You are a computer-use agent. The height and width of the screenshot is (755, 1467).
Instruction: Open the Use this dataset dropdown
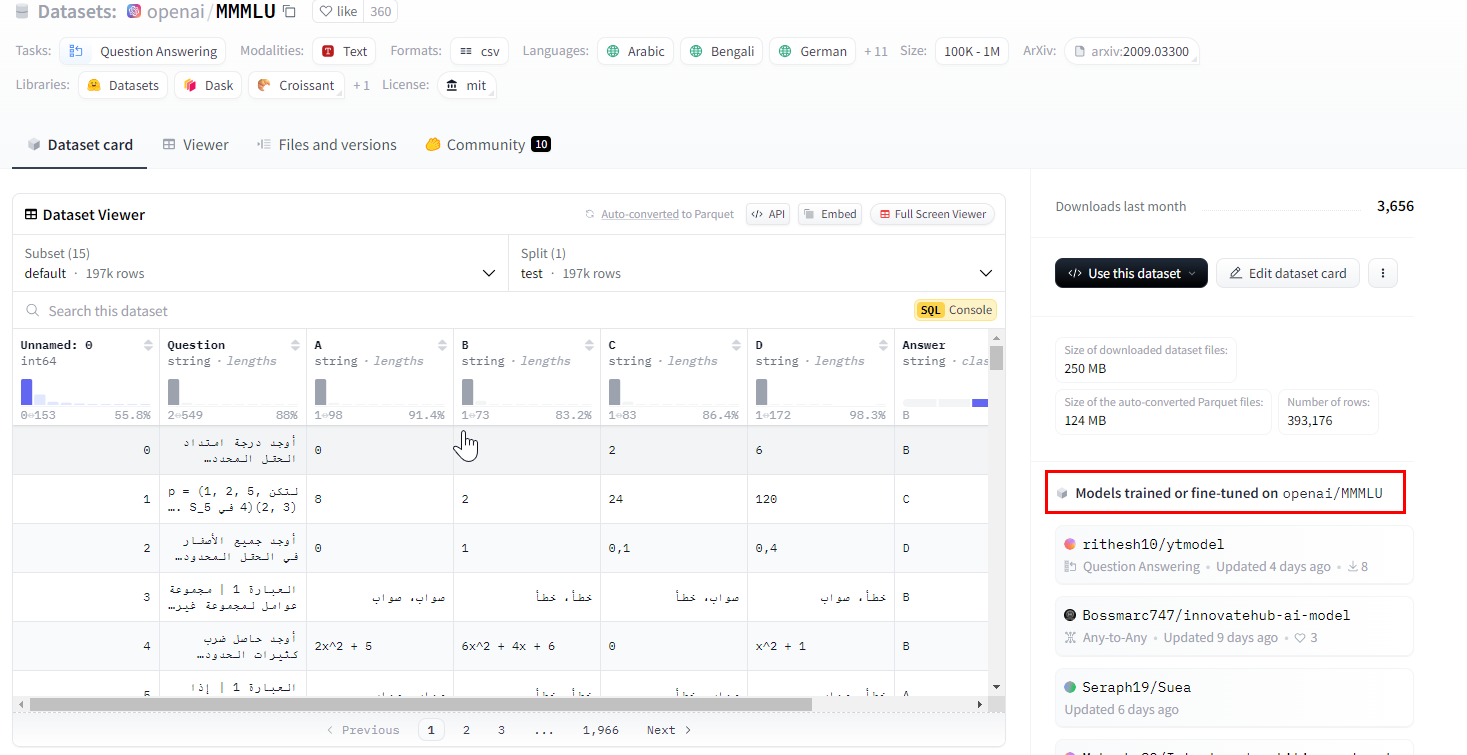click(x=1130, y=273)
